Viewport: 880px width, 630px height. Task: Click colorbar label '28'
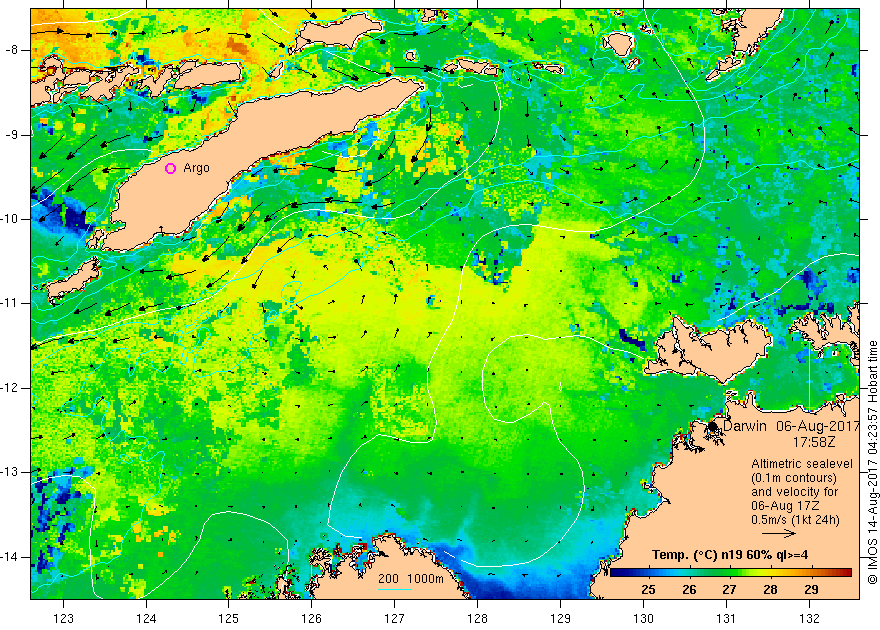tap(771, 590)
